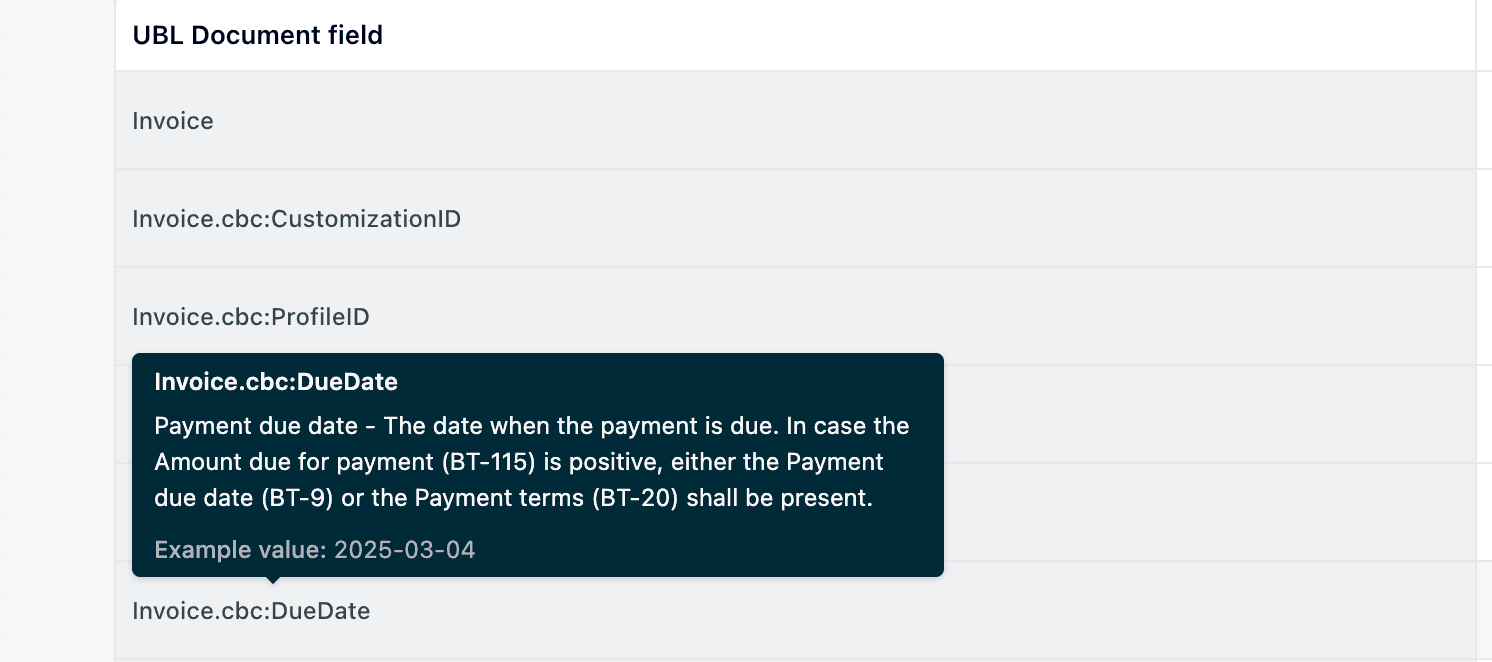This screenshot has height=662, width=1492.
Task: Click the bold Invoice.cbc:DueDate tooltip title
Action: [x=276, y=381]
